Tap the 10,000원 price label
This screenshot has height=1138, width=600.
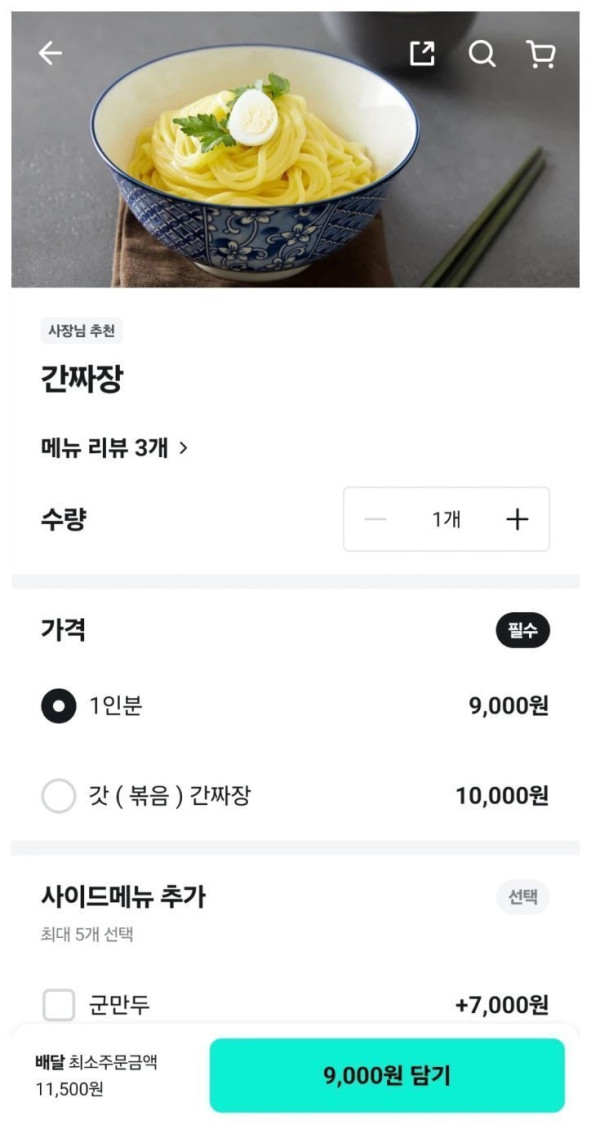click(502, 796)
